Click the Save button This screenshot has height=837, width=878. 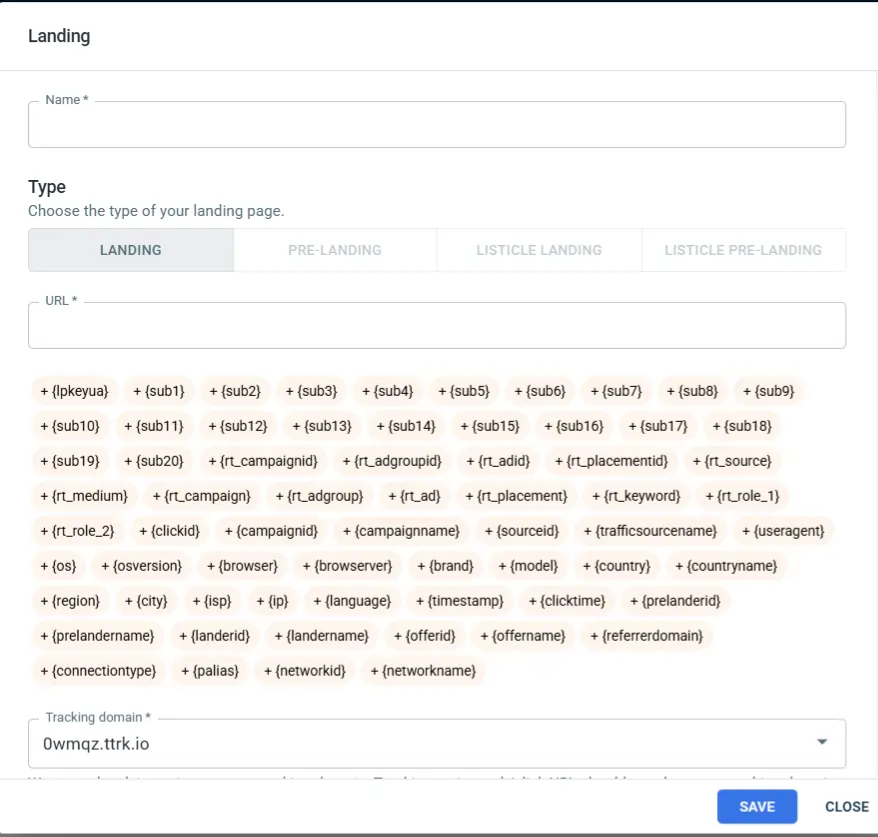point(757,806)
